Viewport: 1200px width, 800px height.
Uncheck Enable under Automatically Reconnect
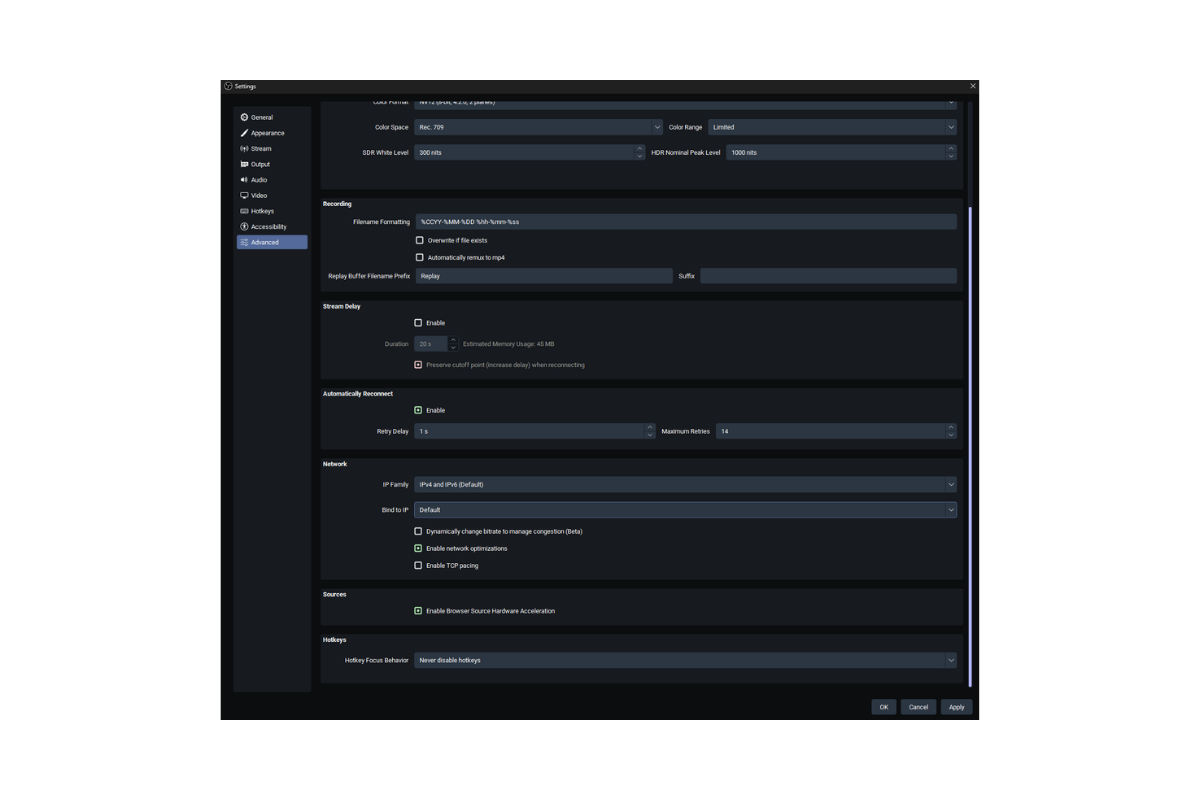418,410
